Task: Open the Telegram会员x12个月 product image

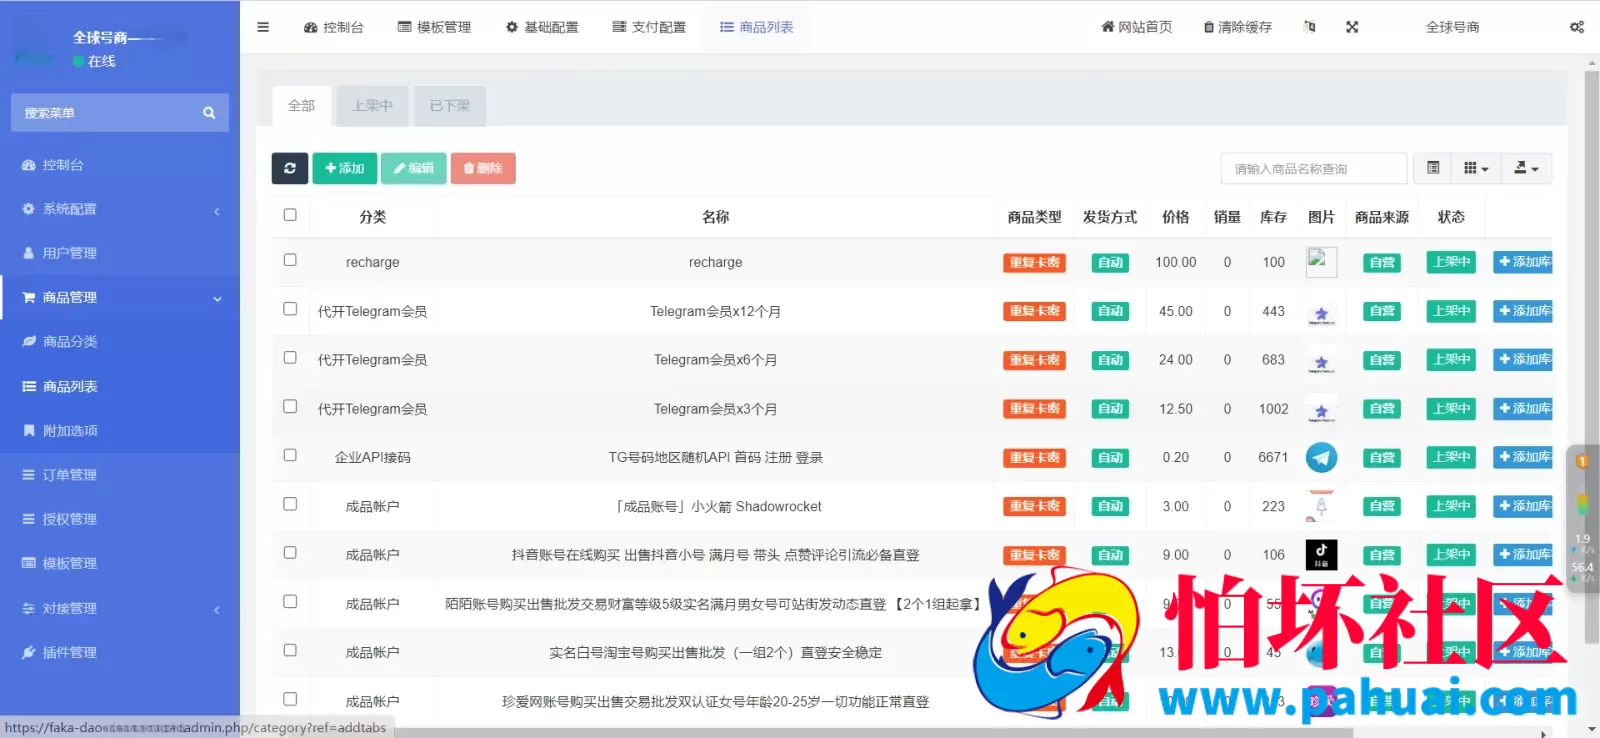Action: coord(1321,312)
